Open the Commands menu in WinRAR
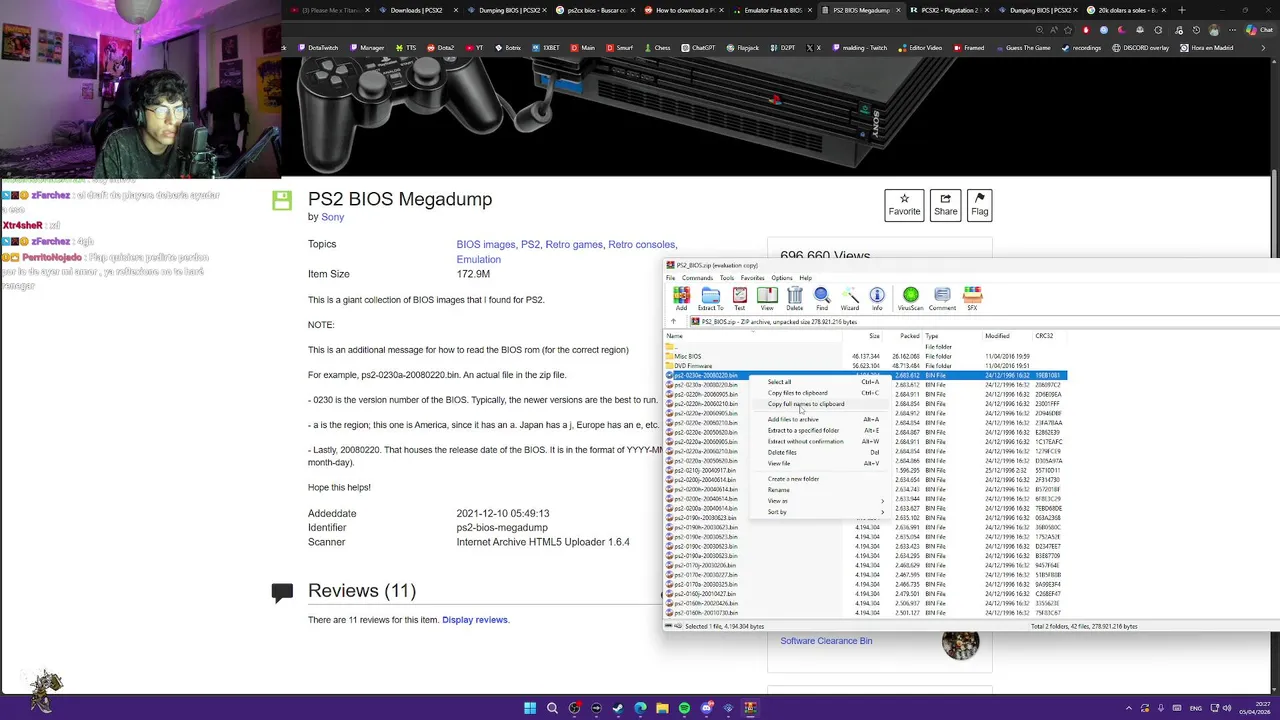The image size is (1280, 720). pos(697,278)
